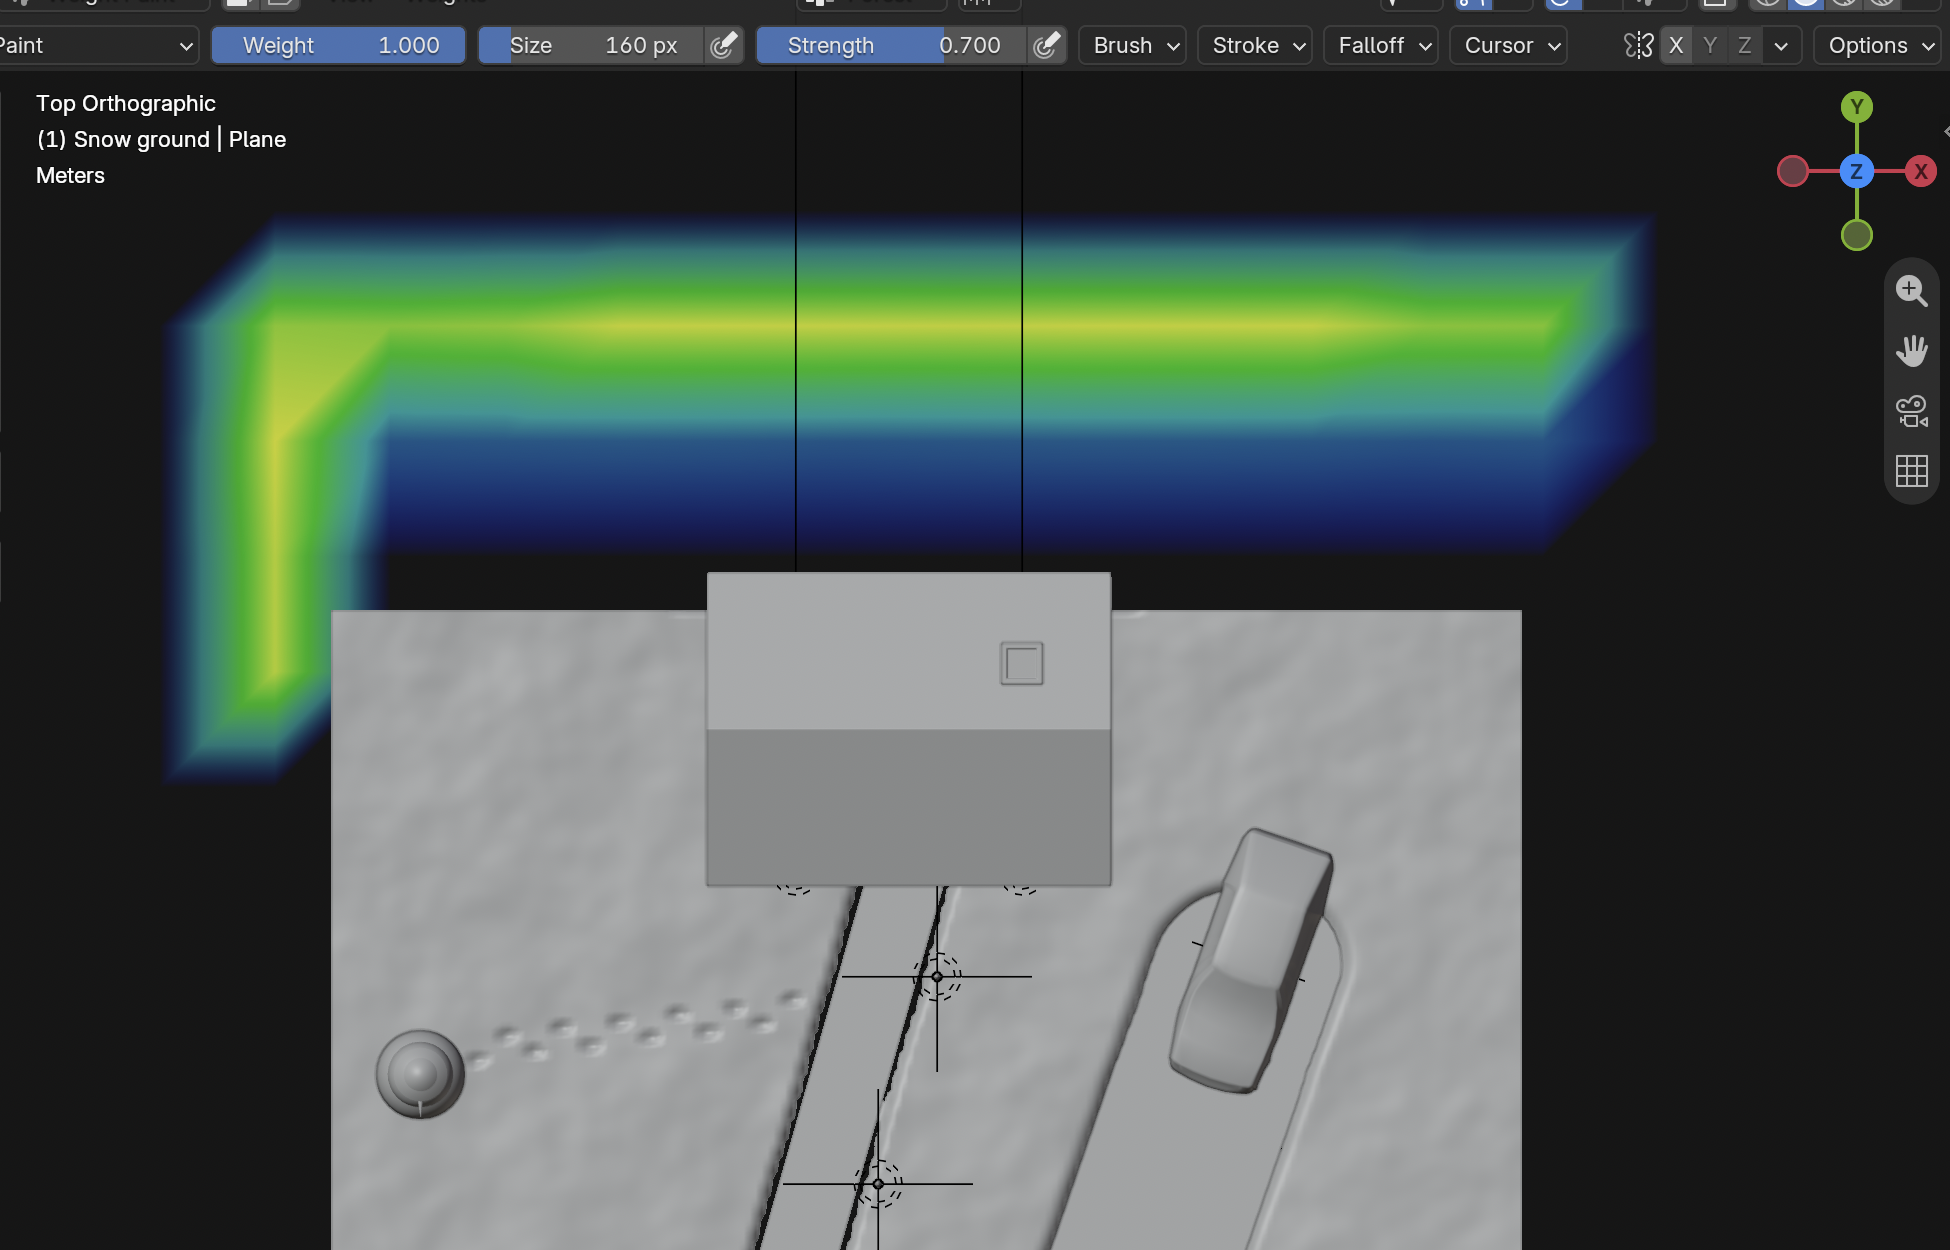Click the '(1) Snow ground | Plane' text

click(x=161, y=140)
